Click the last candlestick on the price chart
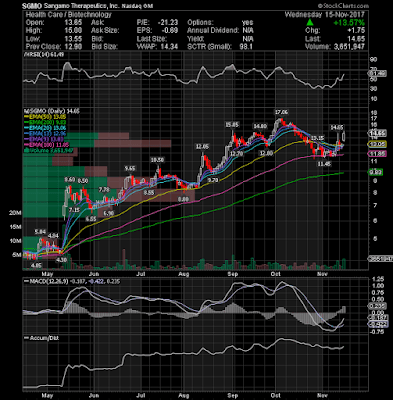Image resolution: width=393 pixels, height=400 pixels. point(344,136)
